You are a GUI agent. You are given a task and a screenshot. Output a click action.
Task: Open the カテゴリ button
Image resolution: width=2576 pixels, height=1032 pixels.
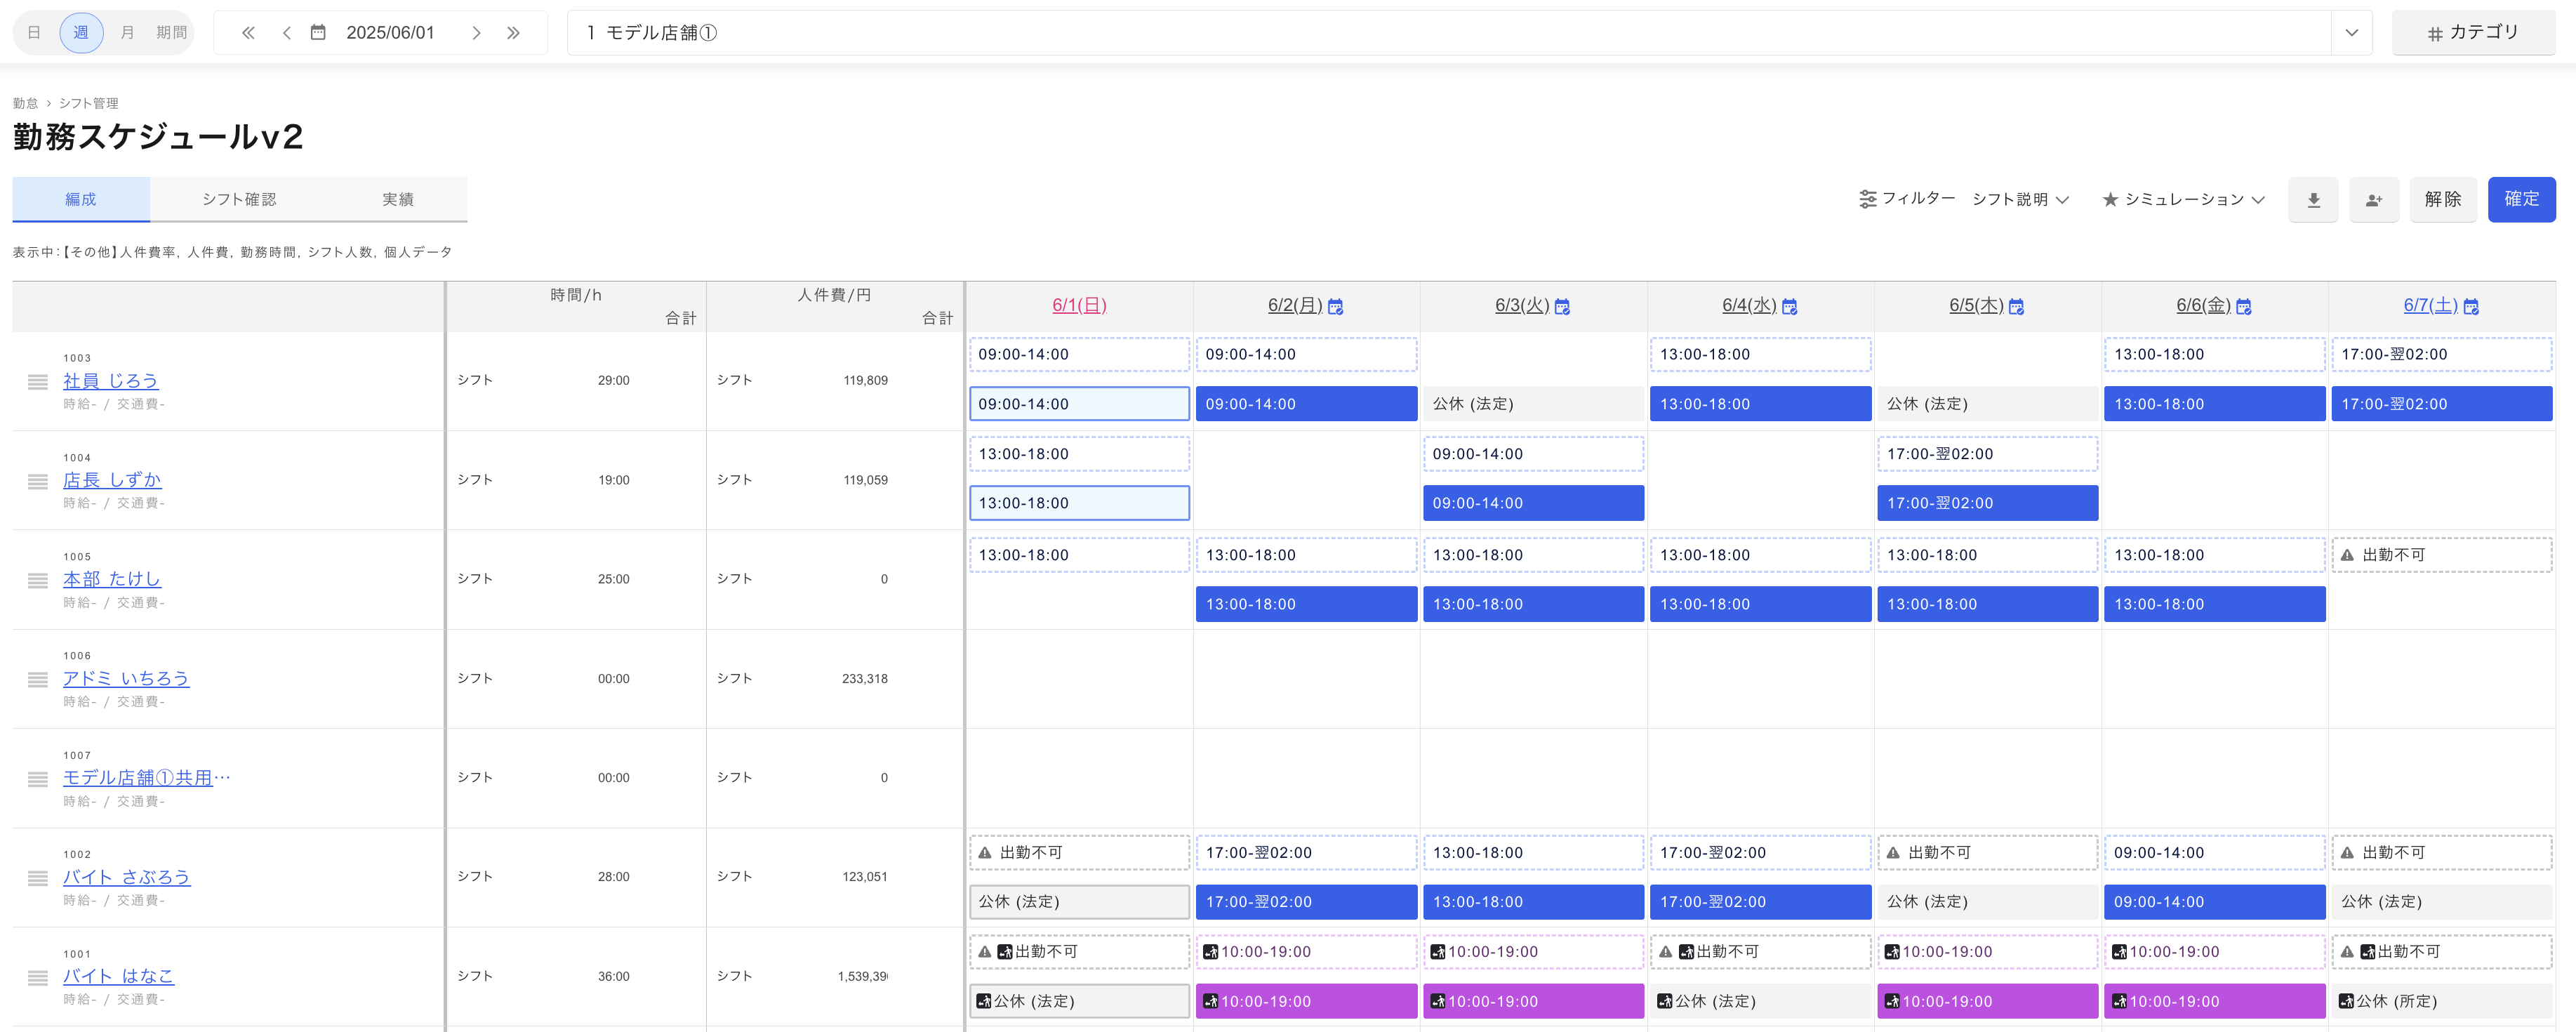(2473, 33)
